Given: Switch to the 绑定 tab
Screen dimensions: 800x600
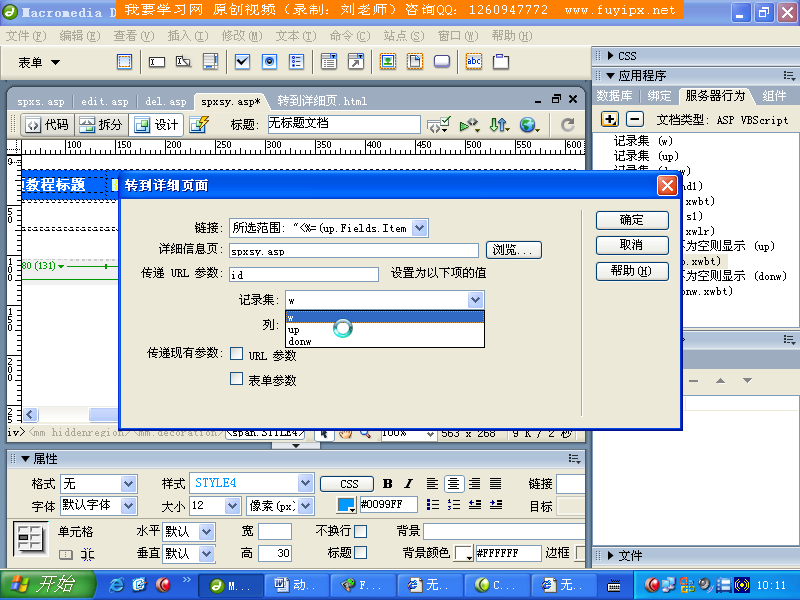Looking at the screenshot, I should [x=659, y=95].
